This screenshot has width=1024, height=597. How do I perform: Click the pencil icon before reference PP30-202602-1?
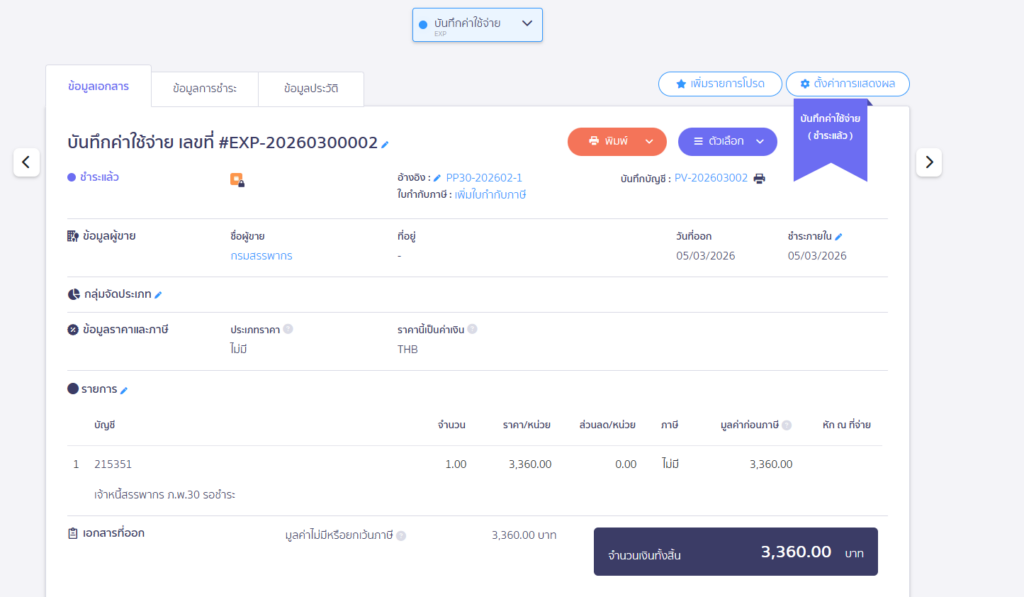point(437,178)
